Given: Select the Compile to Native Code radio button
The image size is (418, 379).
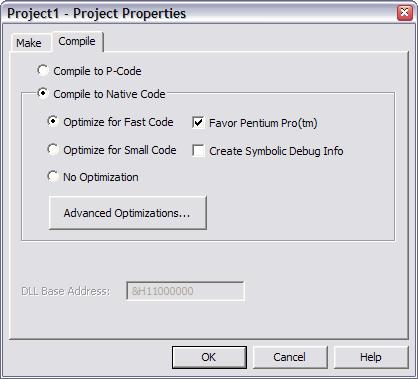Looking at the screenshot, I should [43, 94].
